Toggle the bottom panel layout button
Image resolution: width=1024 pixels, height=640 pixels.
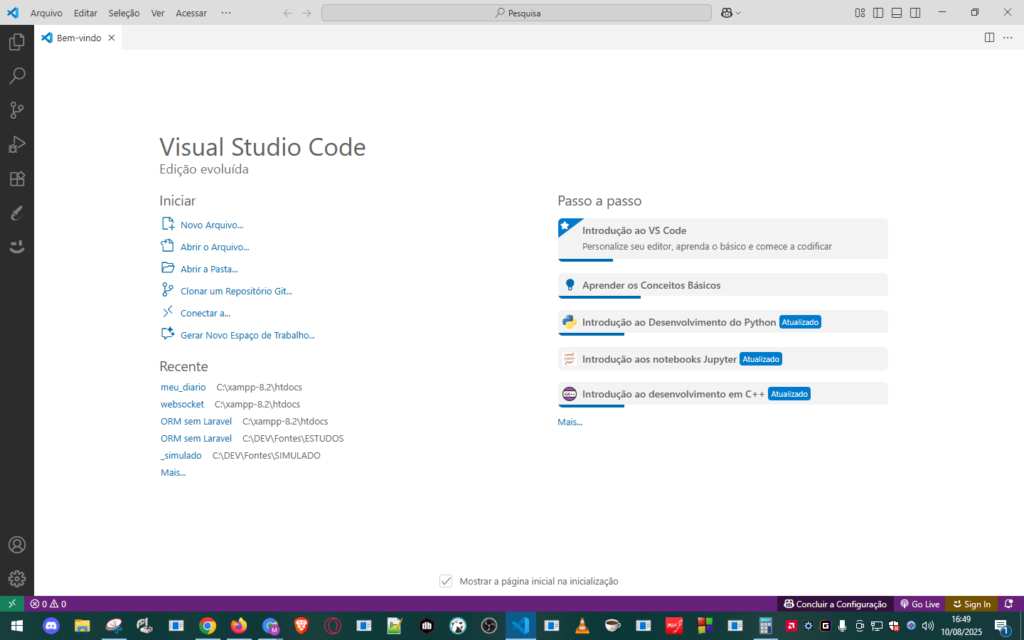pos(897,13)
